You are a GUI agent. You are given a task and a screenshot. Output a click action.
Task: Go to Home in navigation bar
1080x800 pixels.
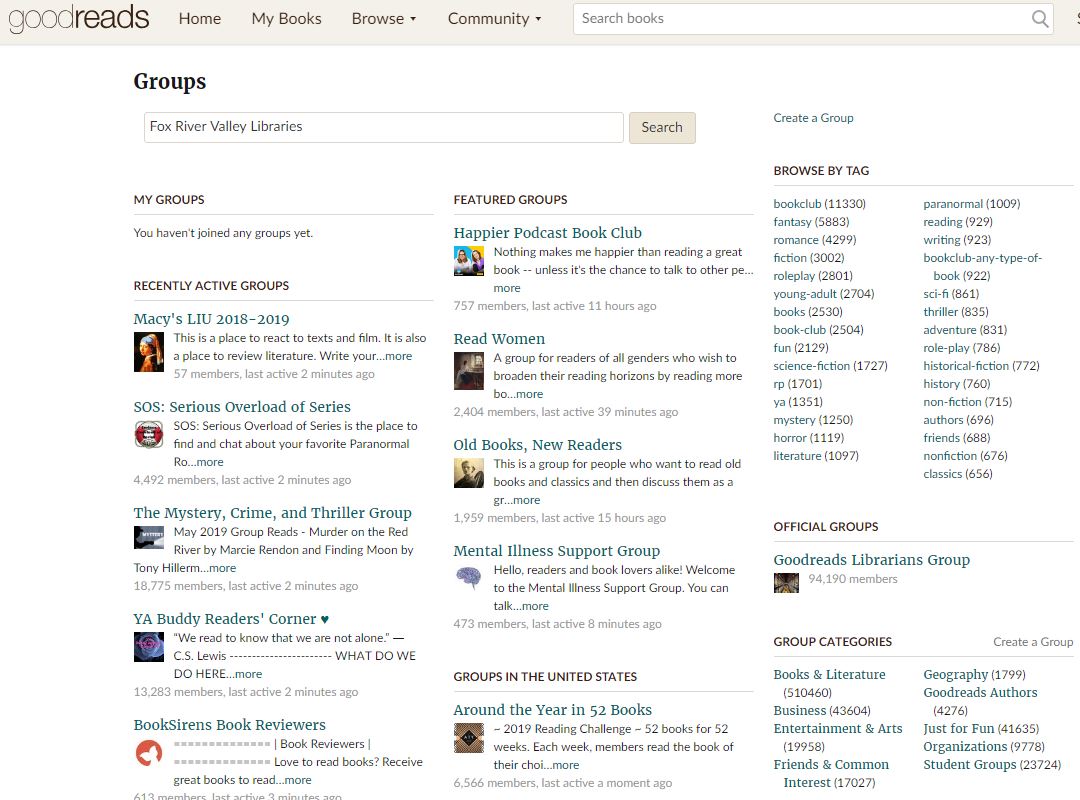pos(200,19)
